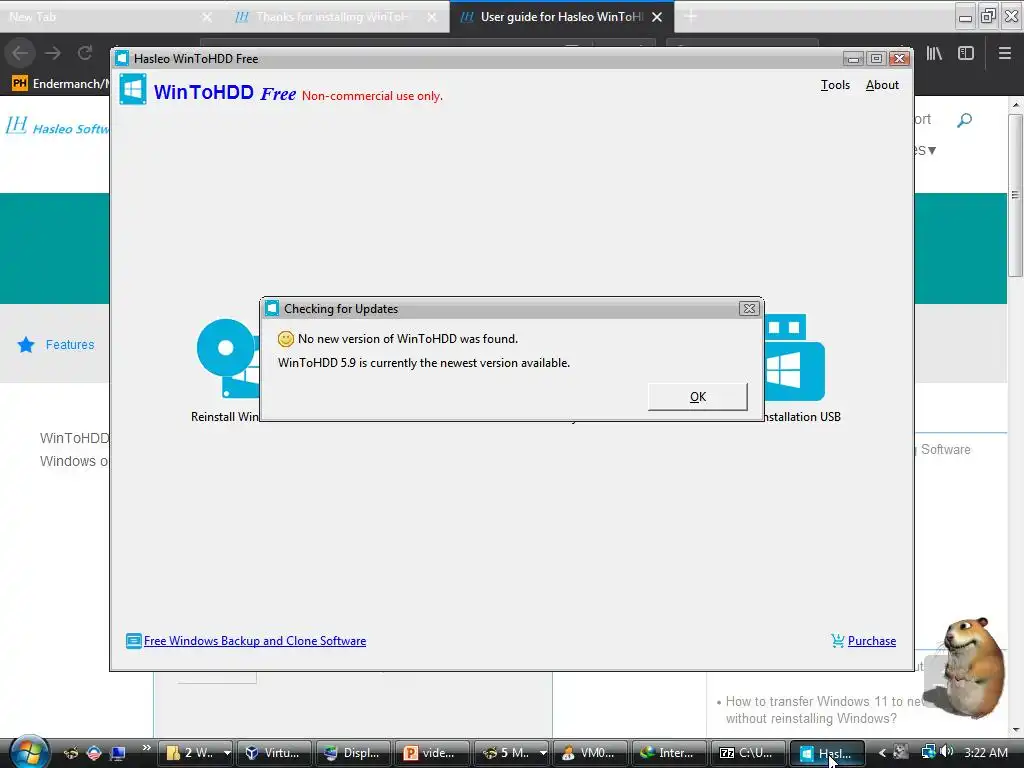Open the browser library icon
The image size is (1024, 768).
pos(934,54)
